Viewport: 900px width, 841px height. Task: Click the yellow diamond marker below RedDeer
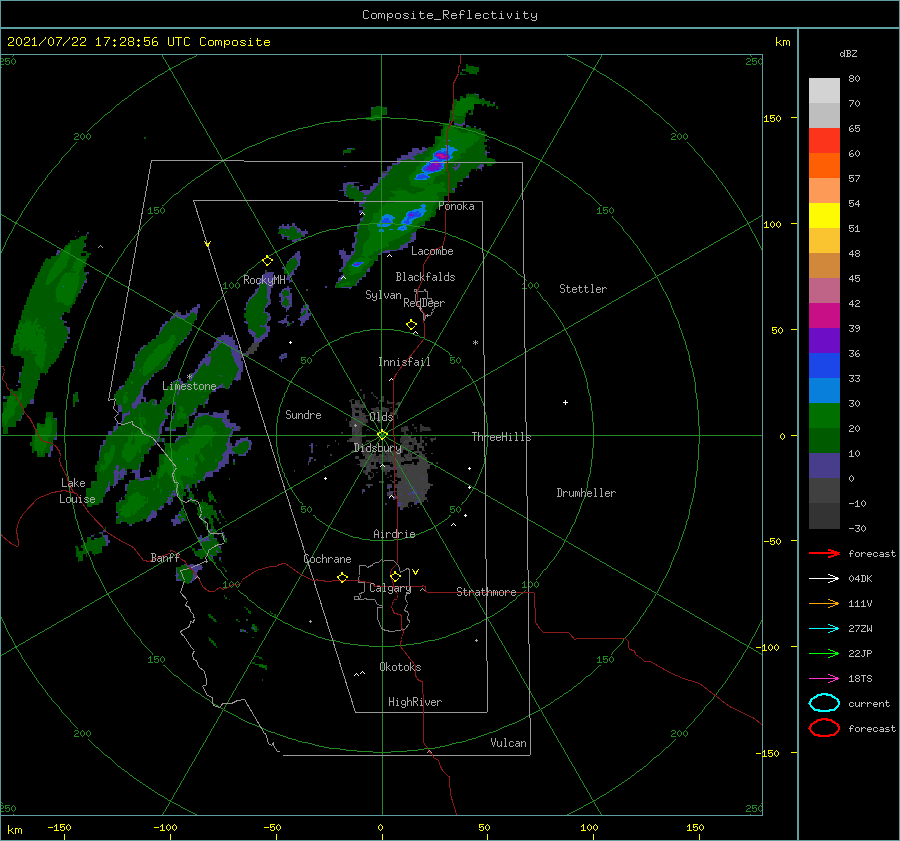pos(412,325)
